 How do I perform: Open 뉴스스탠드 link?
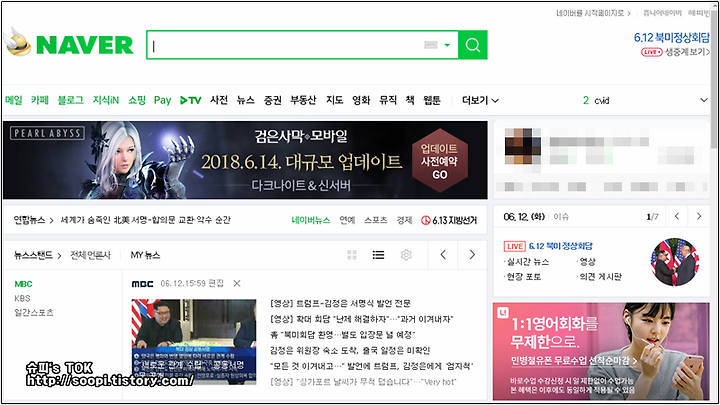[38, 255]
